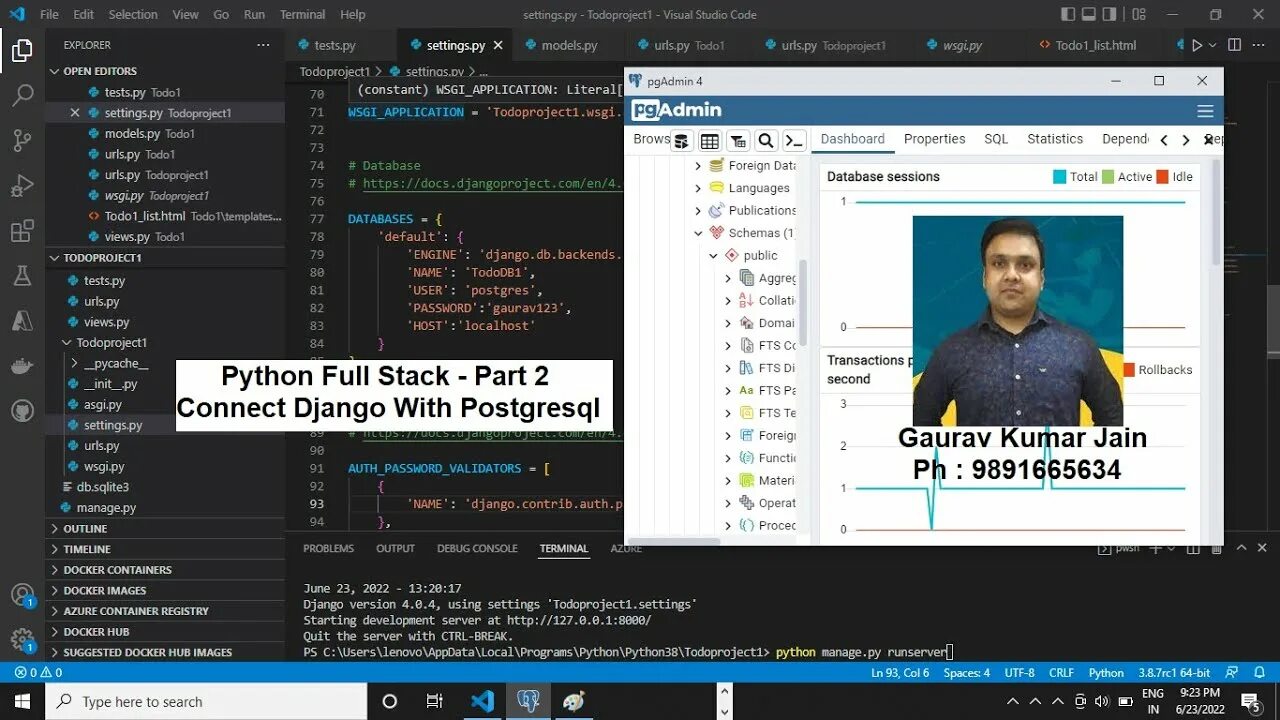Click UTF-8 encoding in status bar
1280x720 pixels.
[1019, 673]
